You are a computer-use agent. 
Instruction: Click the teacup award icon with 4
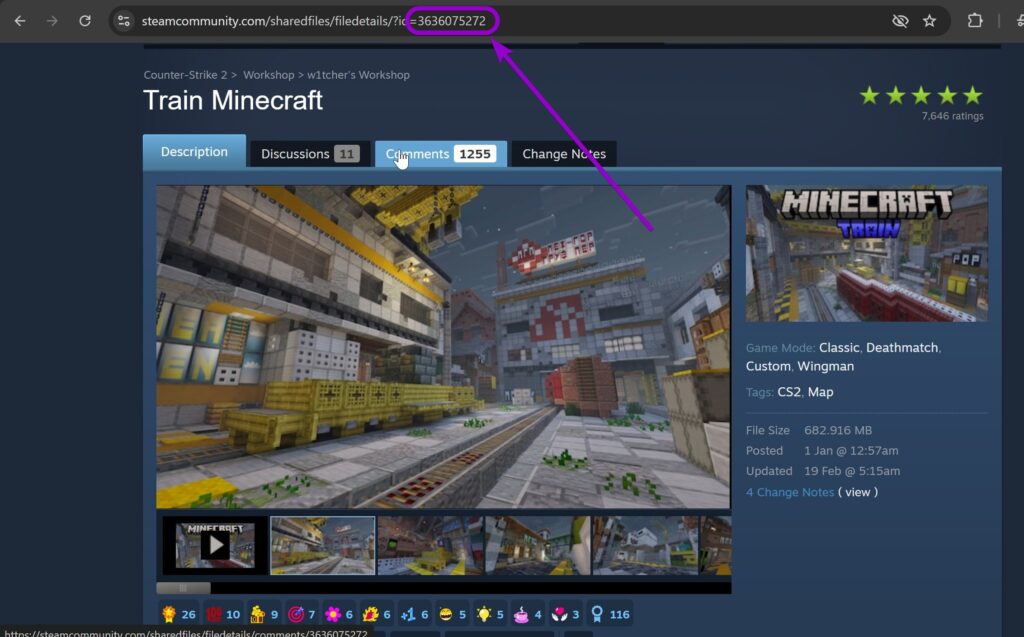(x=522, y=614)
